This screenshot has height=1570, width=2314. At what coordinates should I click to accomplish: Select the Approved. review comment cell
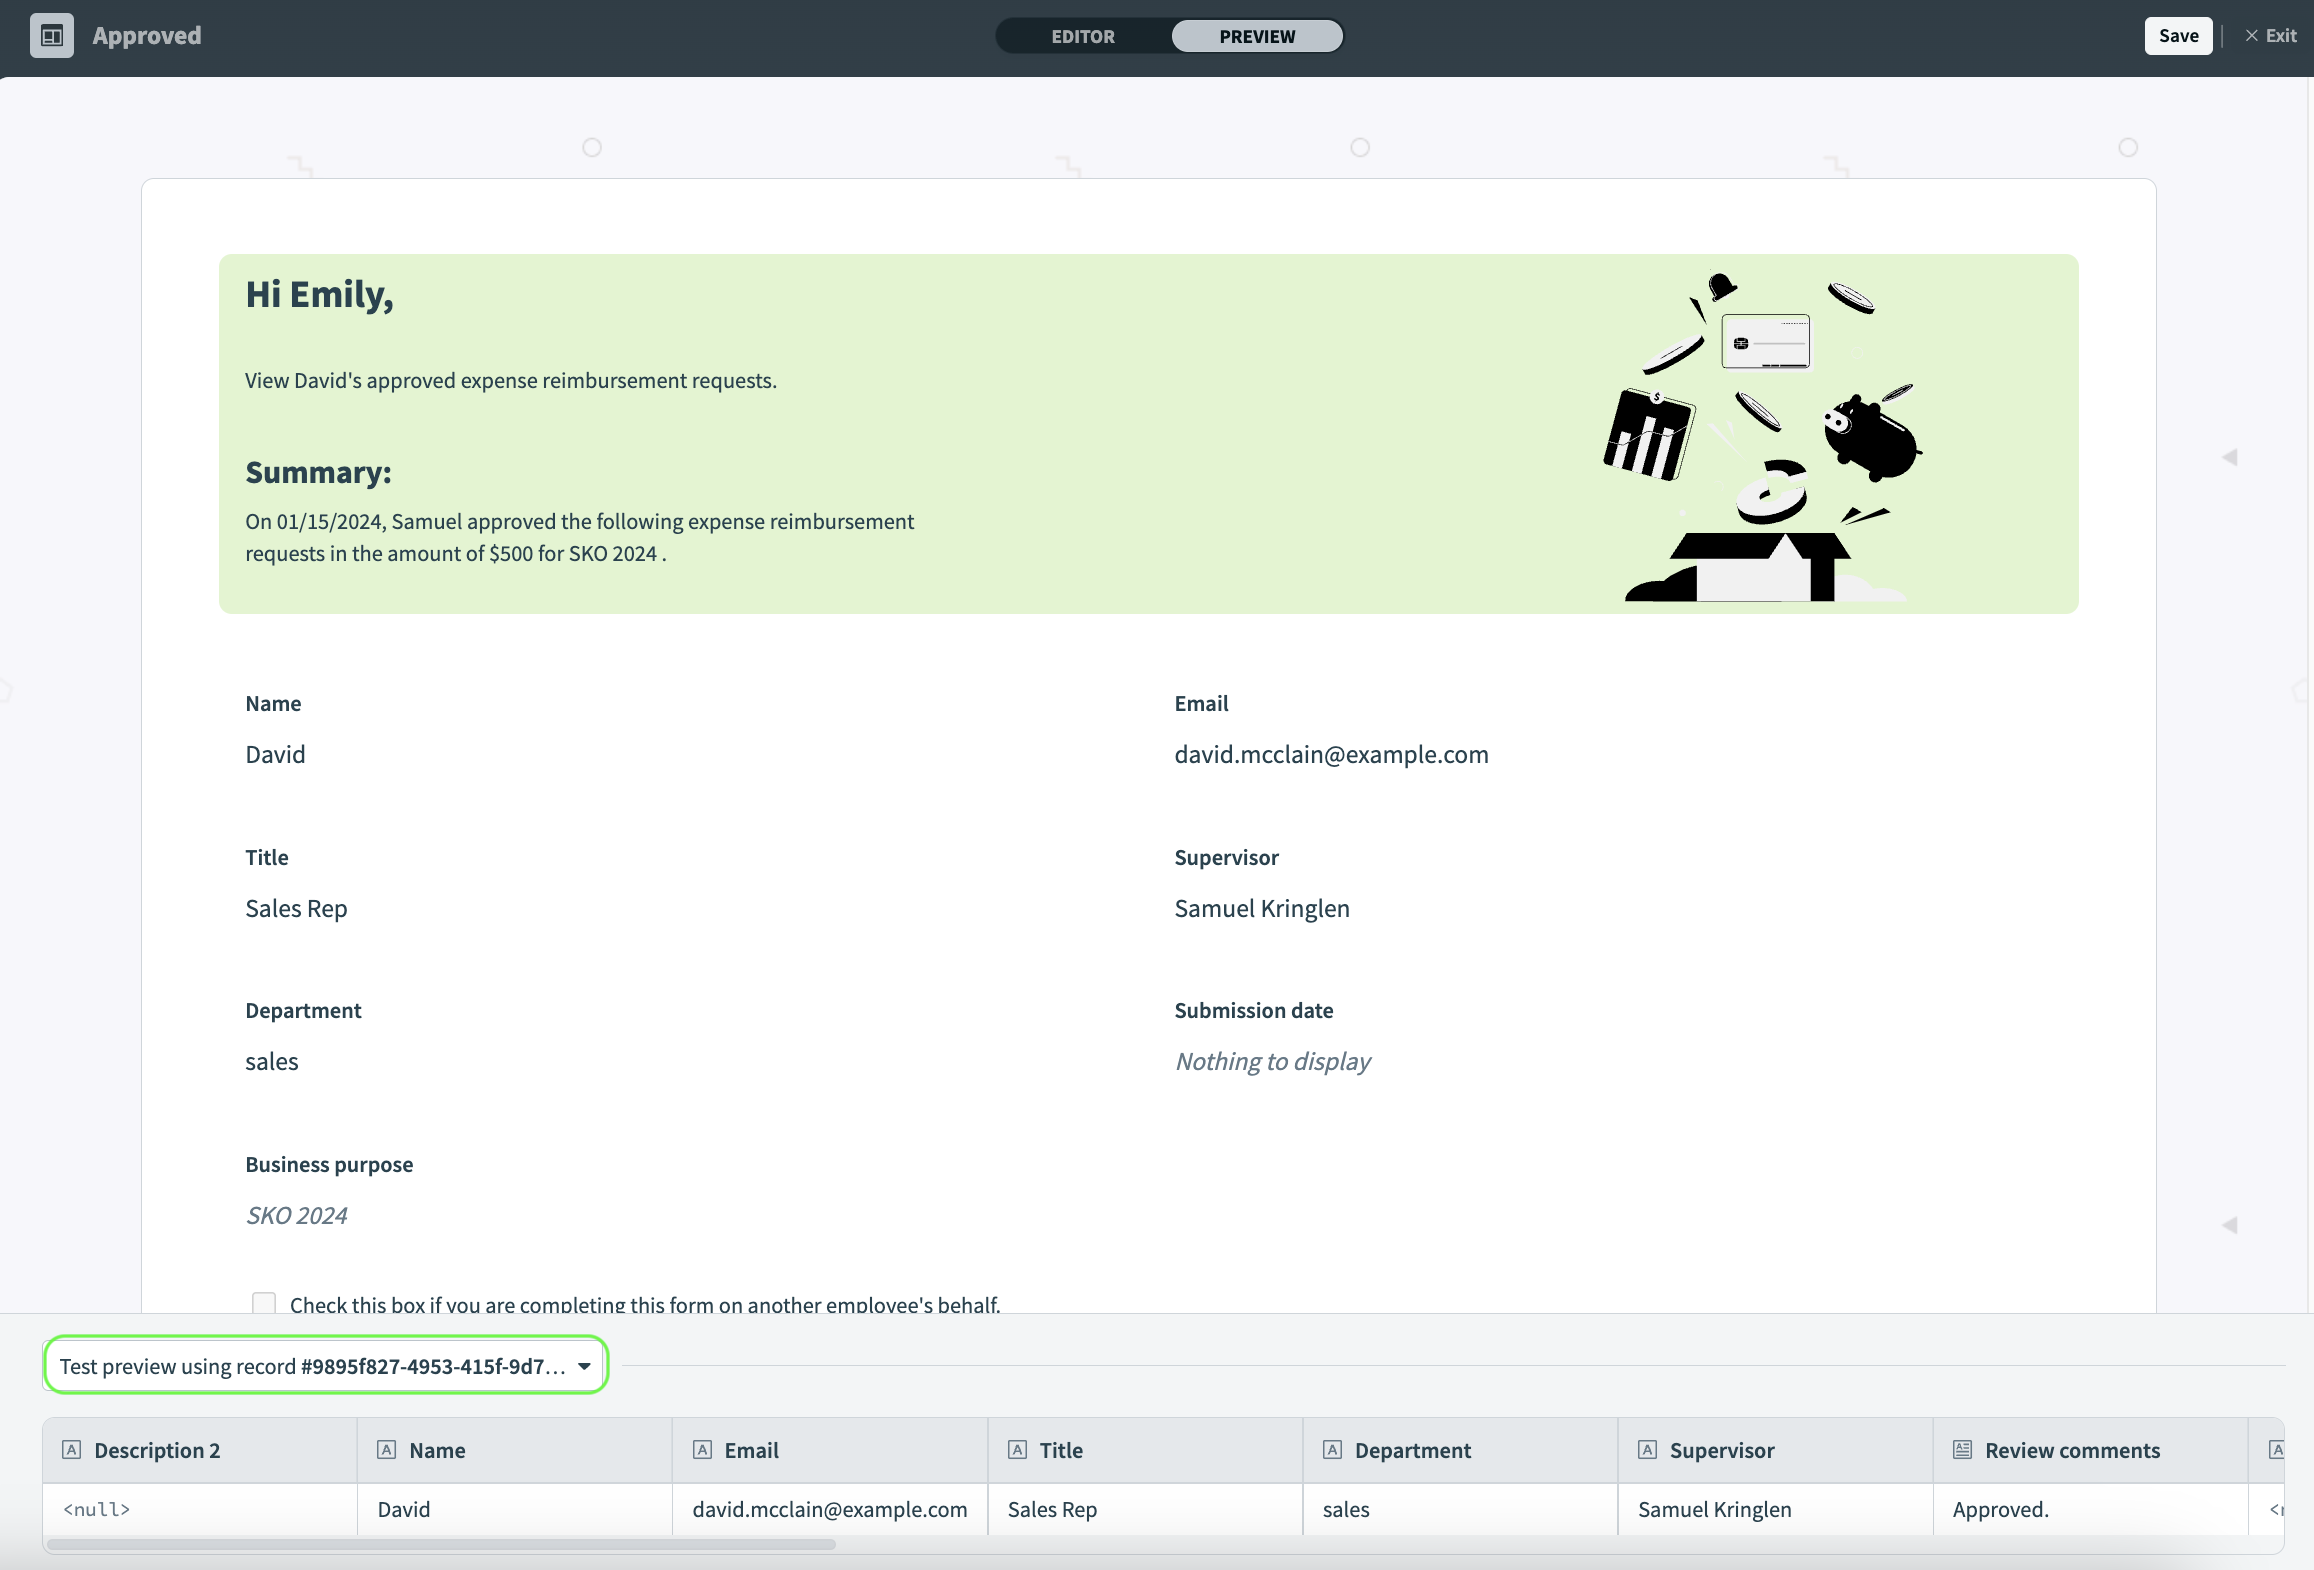click(x=2001, y=1510)
